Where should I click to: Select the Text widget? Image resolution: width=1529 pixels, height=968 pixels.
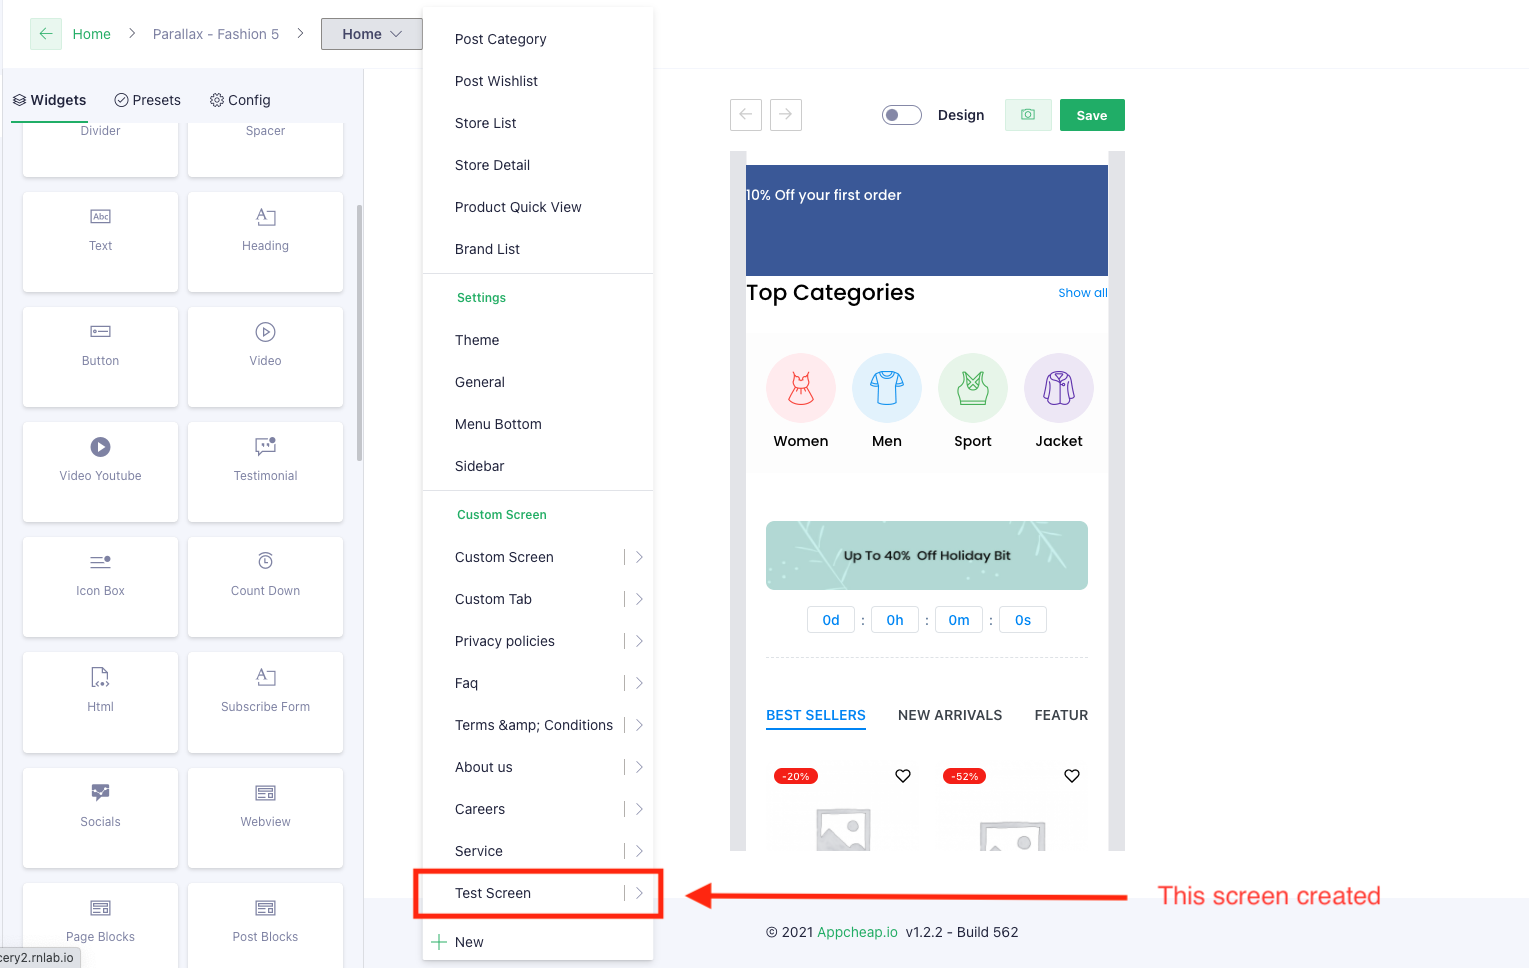(100, 242)
